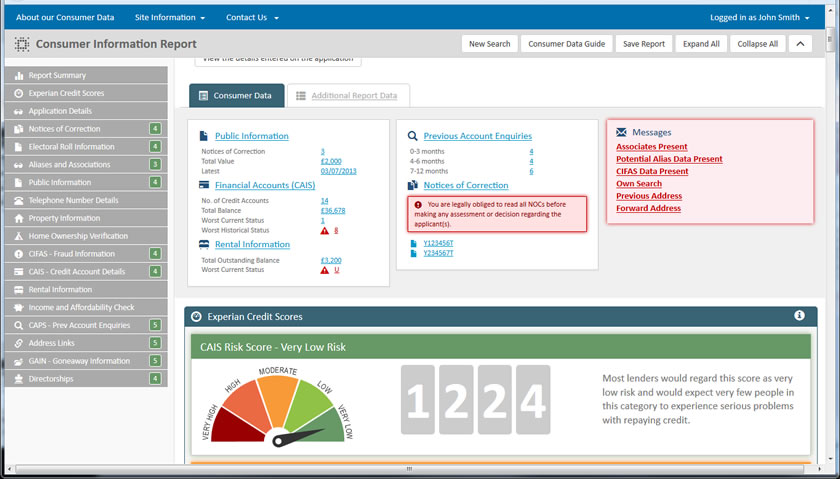This screenshot has height=479, width=840.
Task: Click the CAIS Risk Score - Very Low Risk header
Action: [500, 347]
